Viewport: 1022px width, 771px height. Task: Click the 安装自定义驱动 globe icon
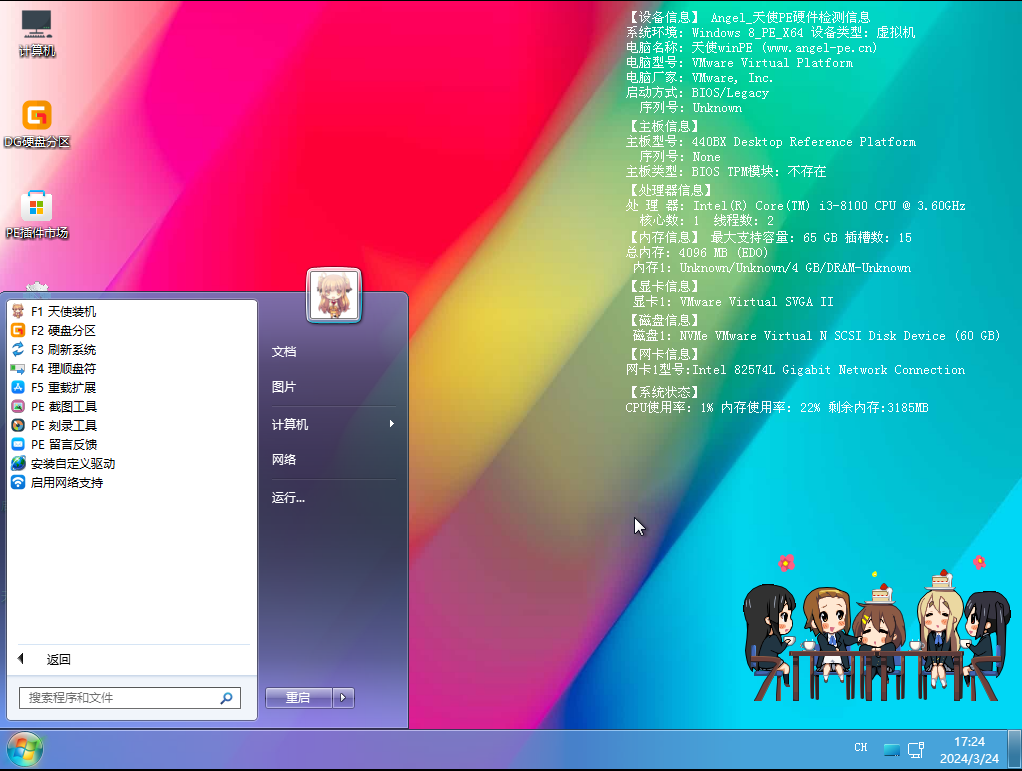pos(18,463)
